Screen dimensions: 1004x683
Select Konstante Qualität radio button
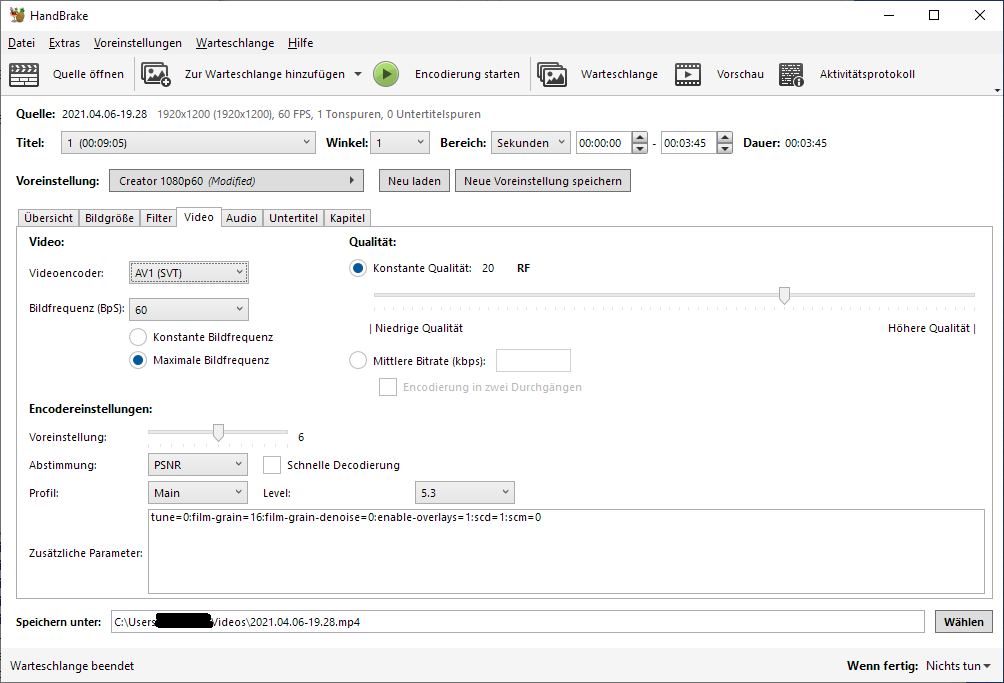coord(358,268)
